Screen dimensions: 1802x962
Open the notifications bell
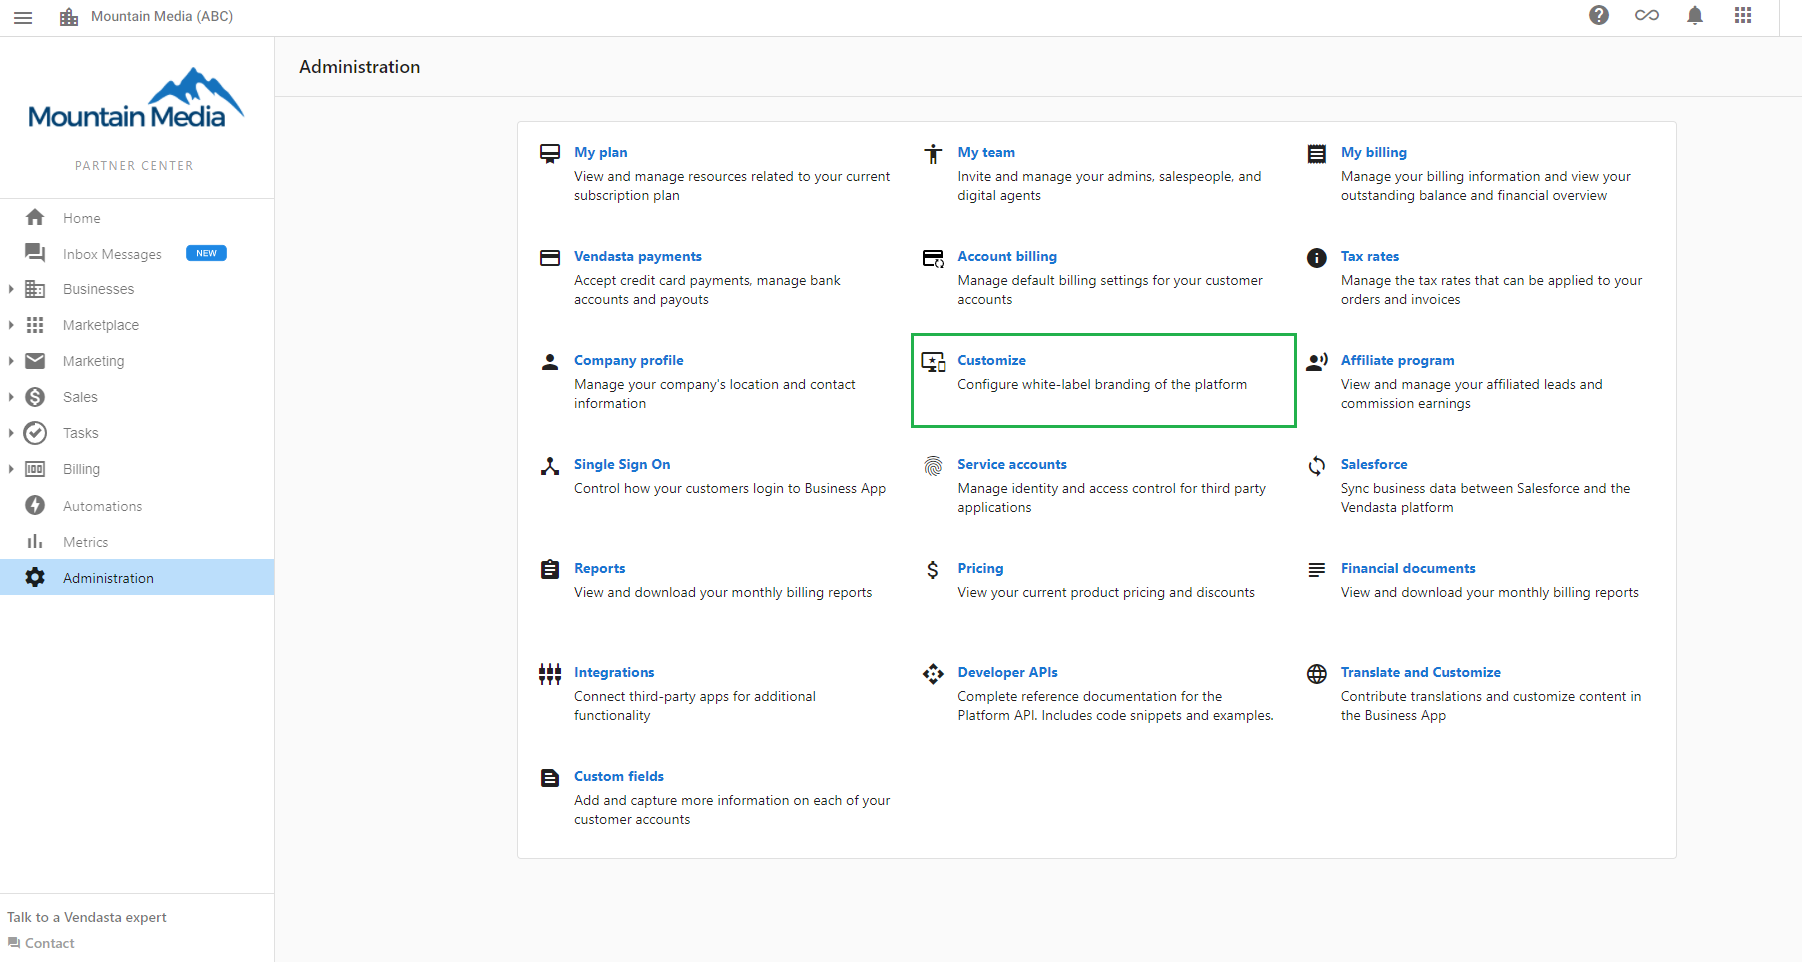pyautogui.click(x=1695, y=15)
